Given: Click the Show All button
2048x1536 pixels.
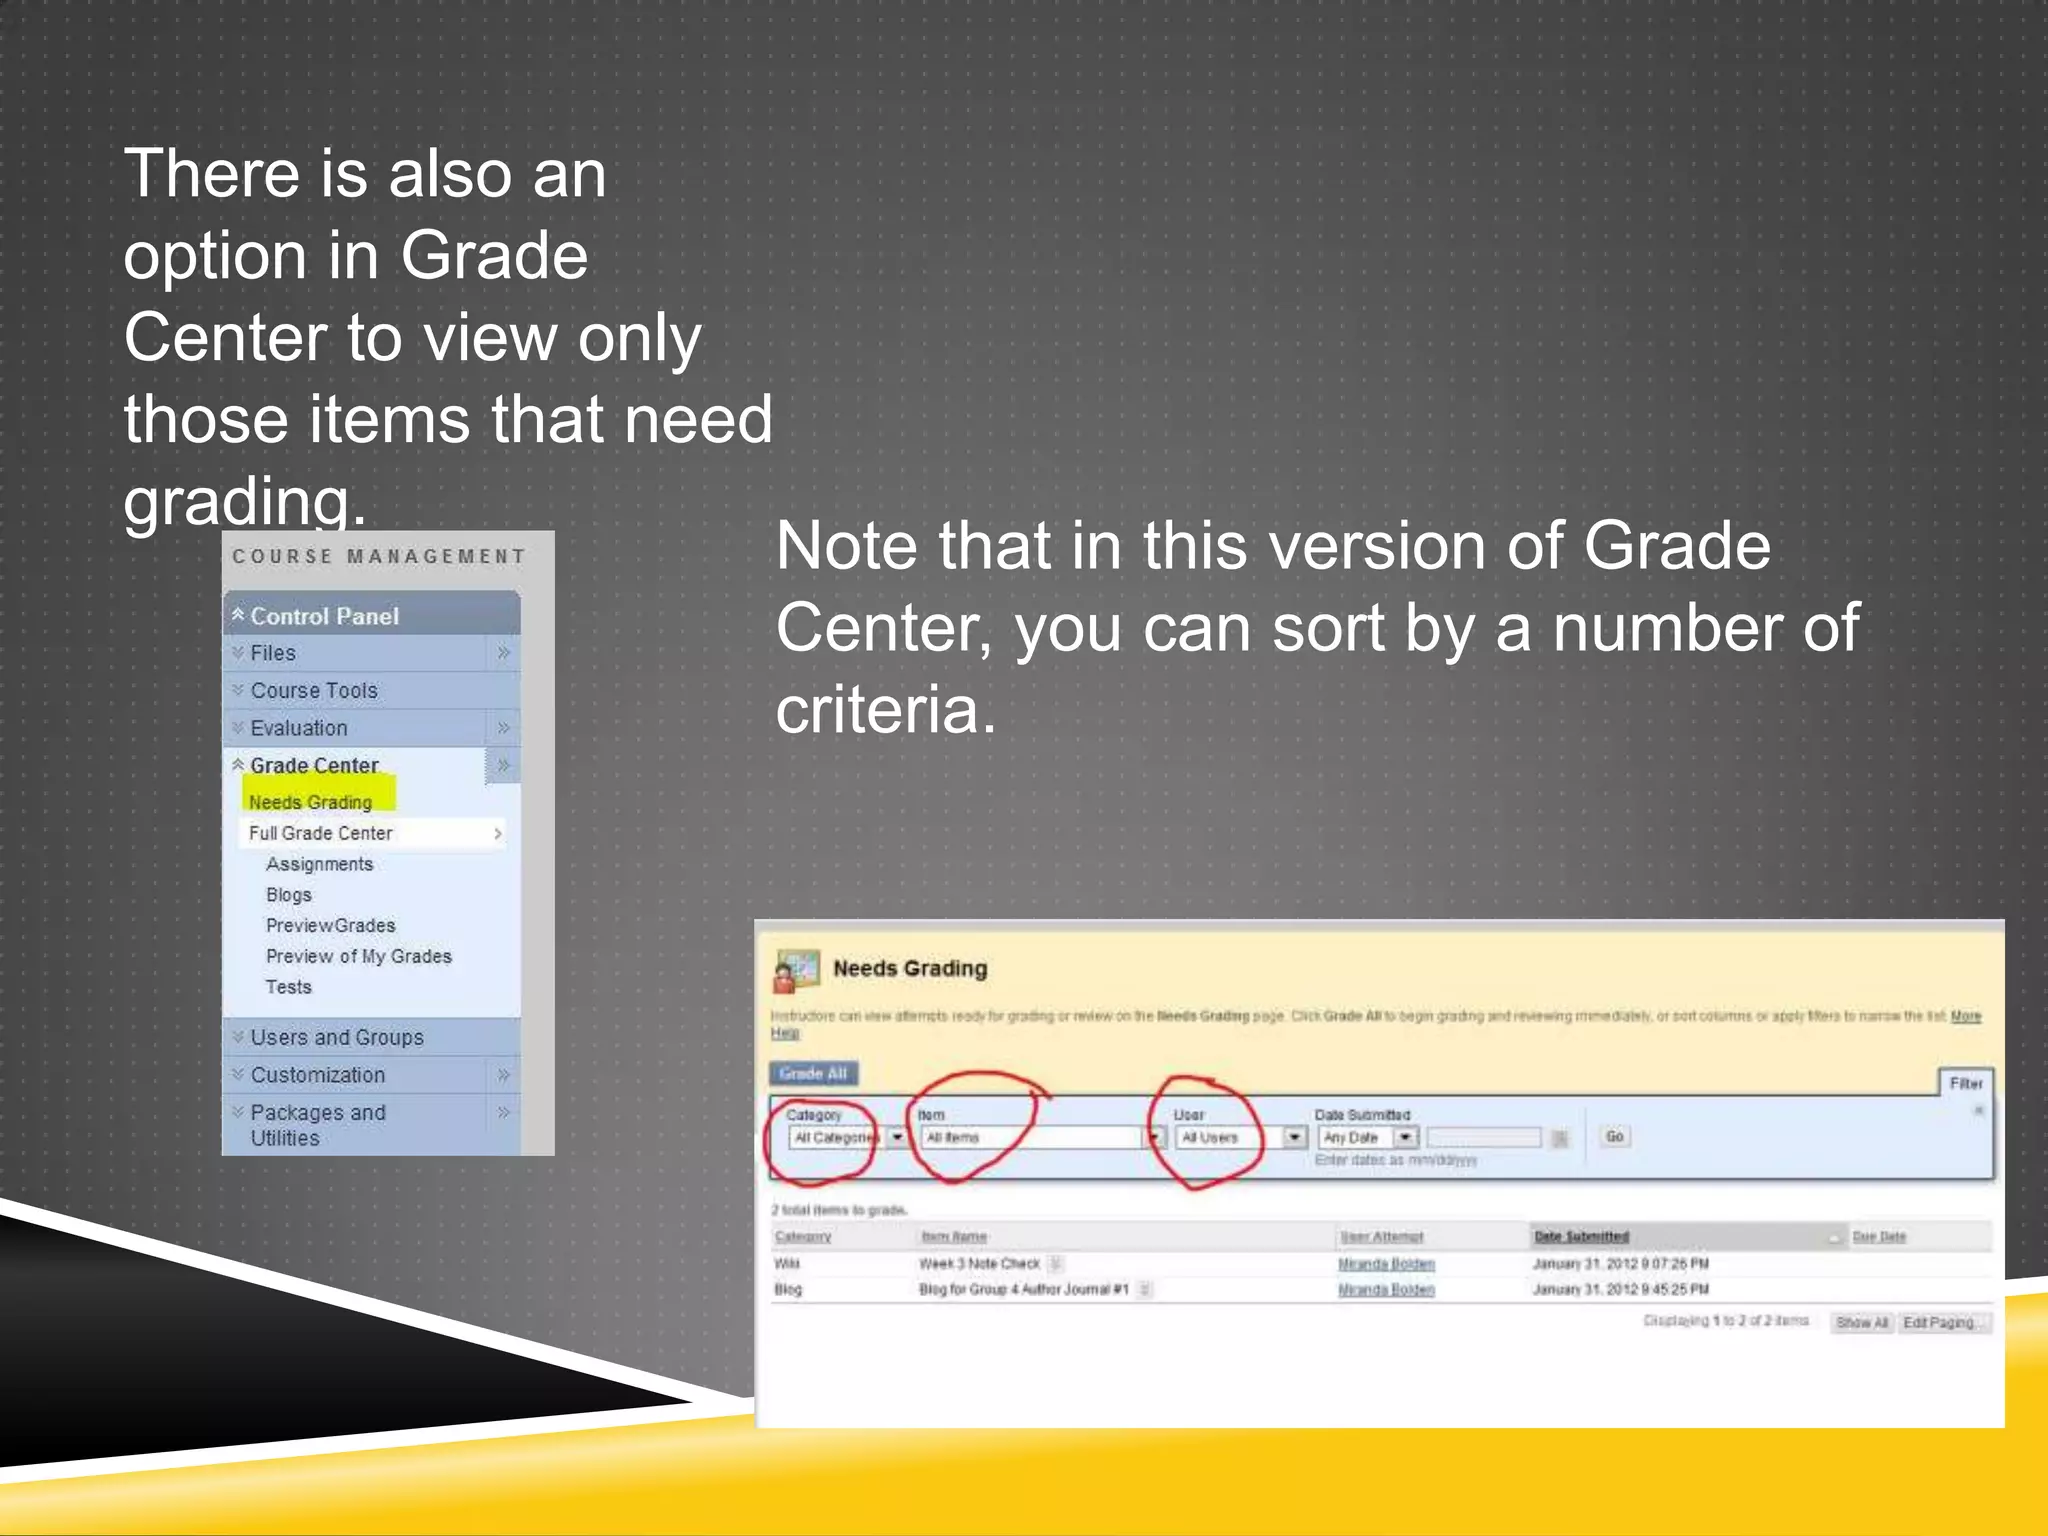Looking at the screenshot, I should (1861, 1323).
